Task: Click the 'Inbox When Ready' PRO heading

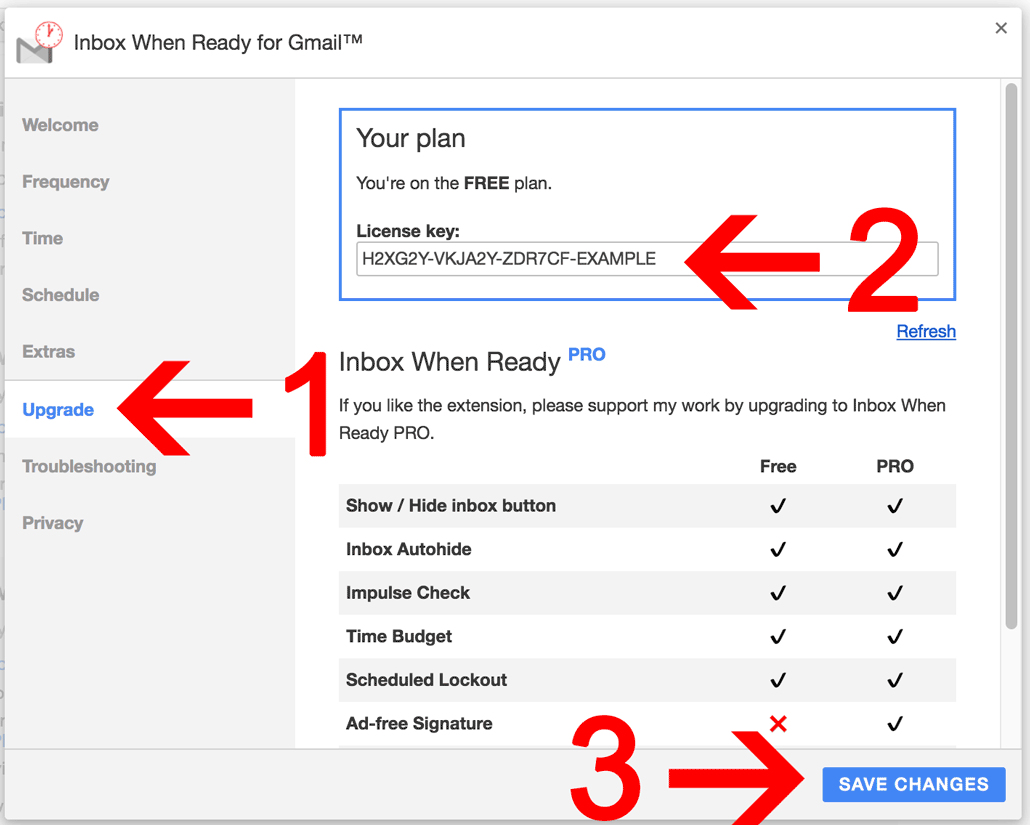Action: click(449, 362)
